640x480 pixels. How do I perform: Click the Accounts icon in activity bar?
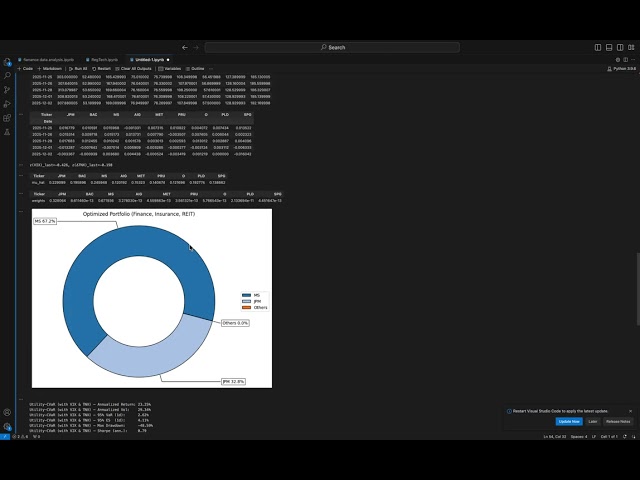(7, 411)
